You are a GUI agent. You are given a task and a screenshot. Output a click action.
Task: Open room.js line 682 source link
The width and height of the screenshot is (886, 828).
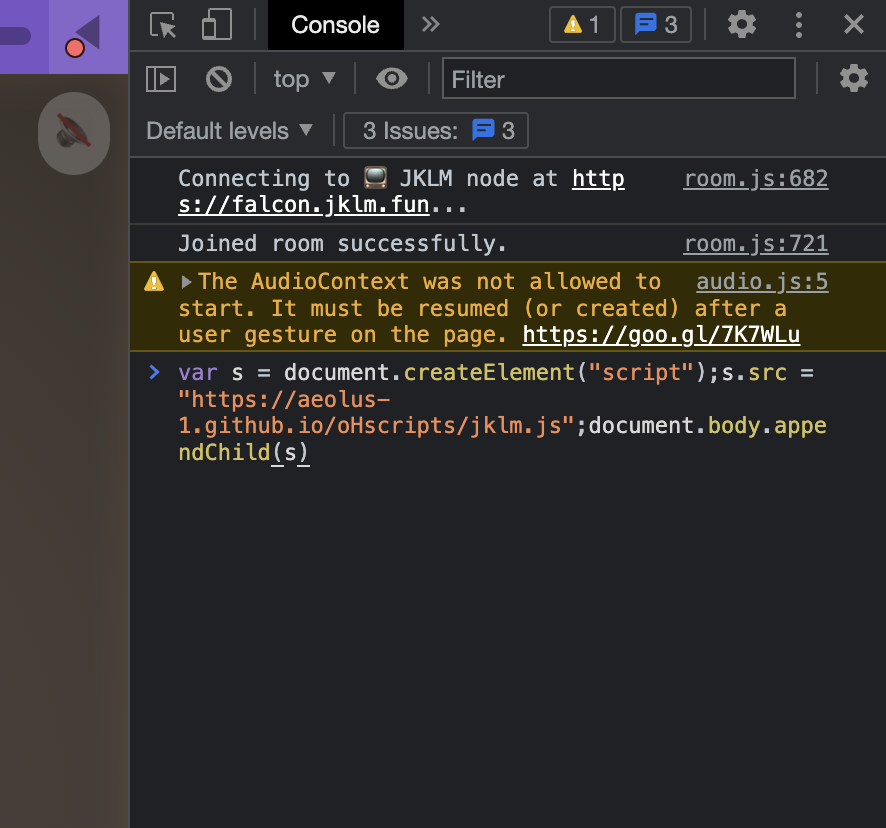coord(756,178)
